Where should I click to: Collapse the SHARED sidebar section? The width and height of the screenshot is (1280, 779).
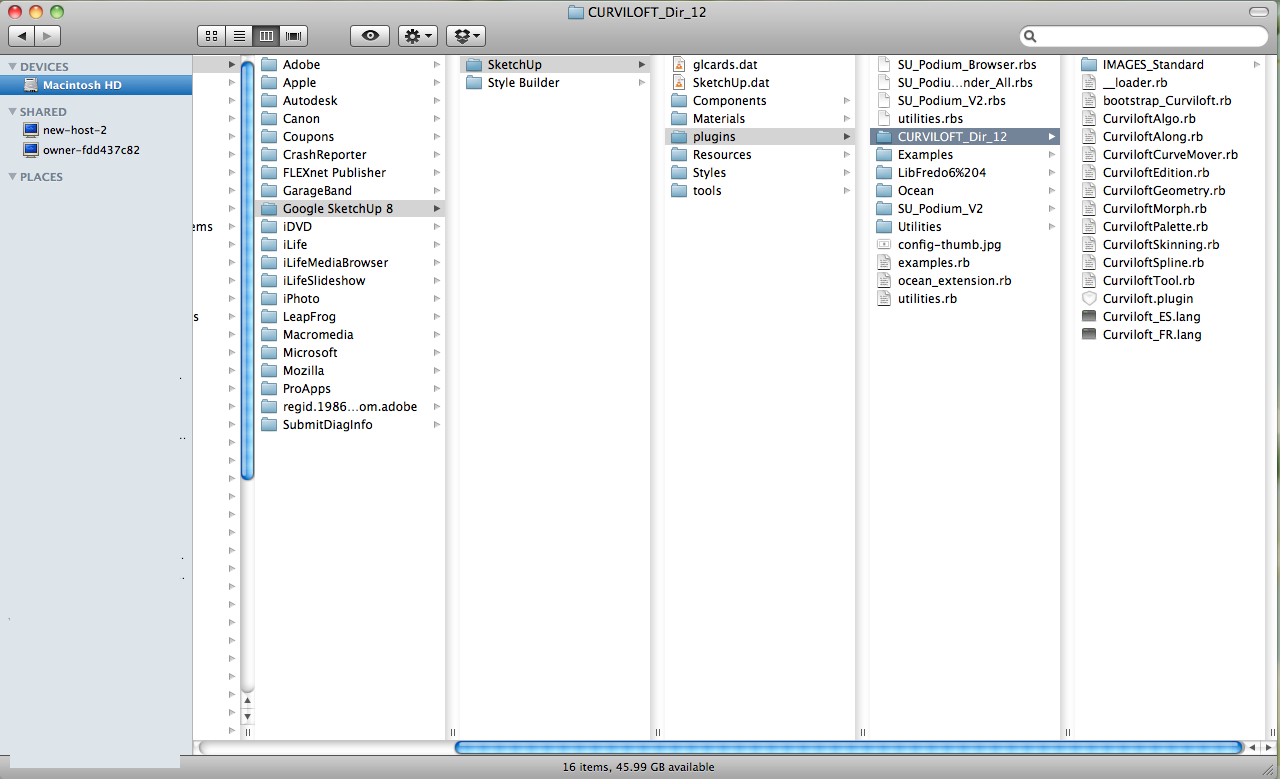tap(12, 112)
